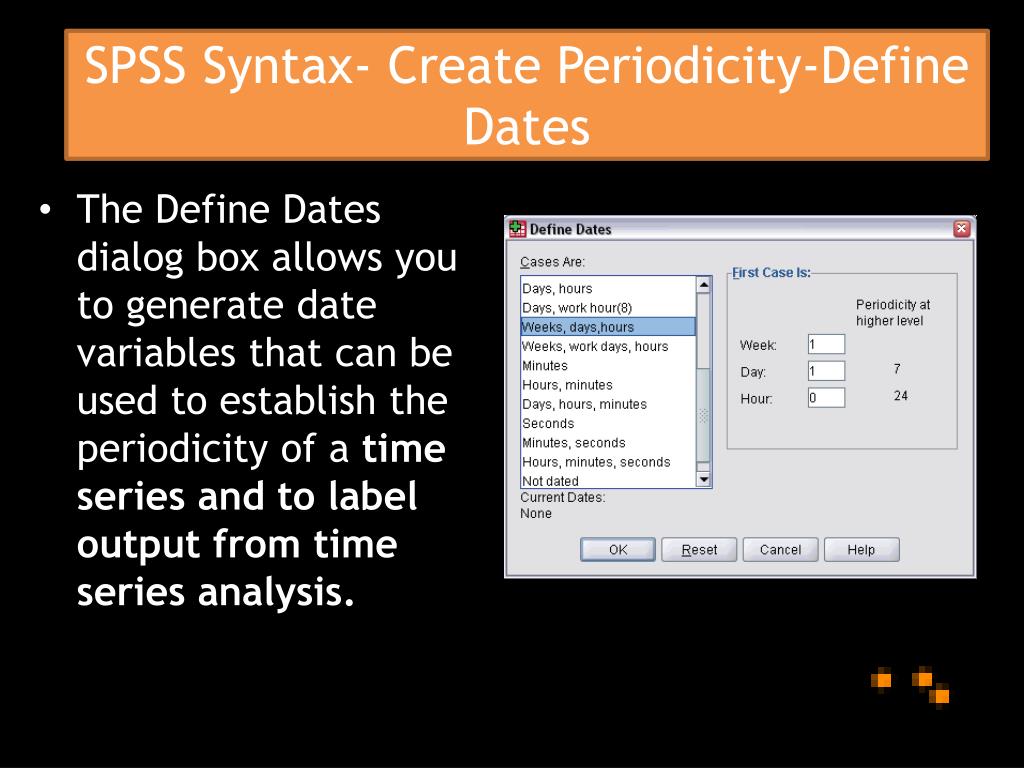Pick 'Seconds' in the Cases Are list

tap(608, 423)
